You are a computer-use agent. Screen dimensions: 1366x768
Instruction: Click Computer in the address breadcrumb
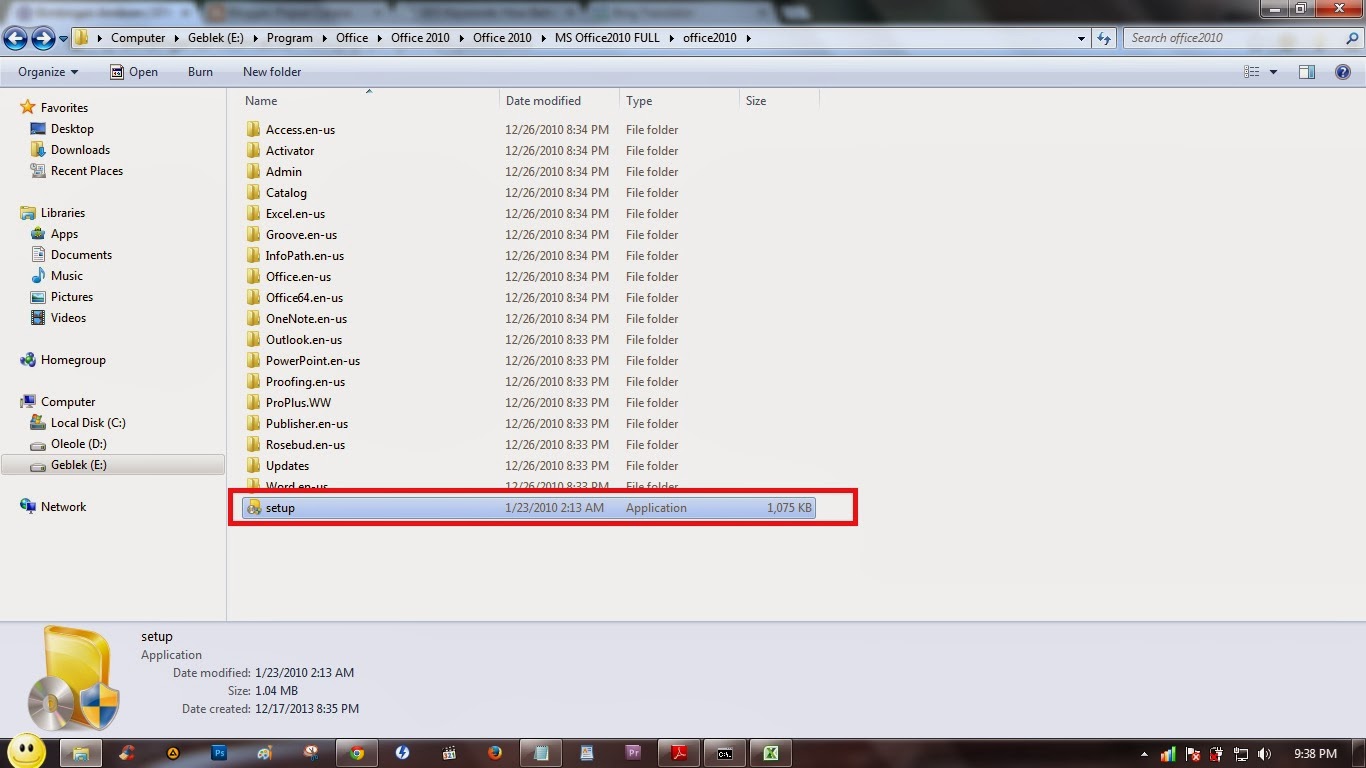tap(138, 38)
